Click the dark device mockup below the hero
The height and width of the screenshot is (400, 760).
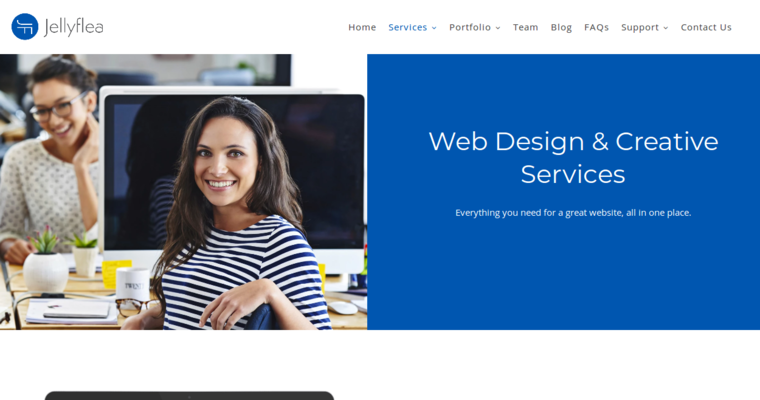pyautogui.click(x=190, y=396)
